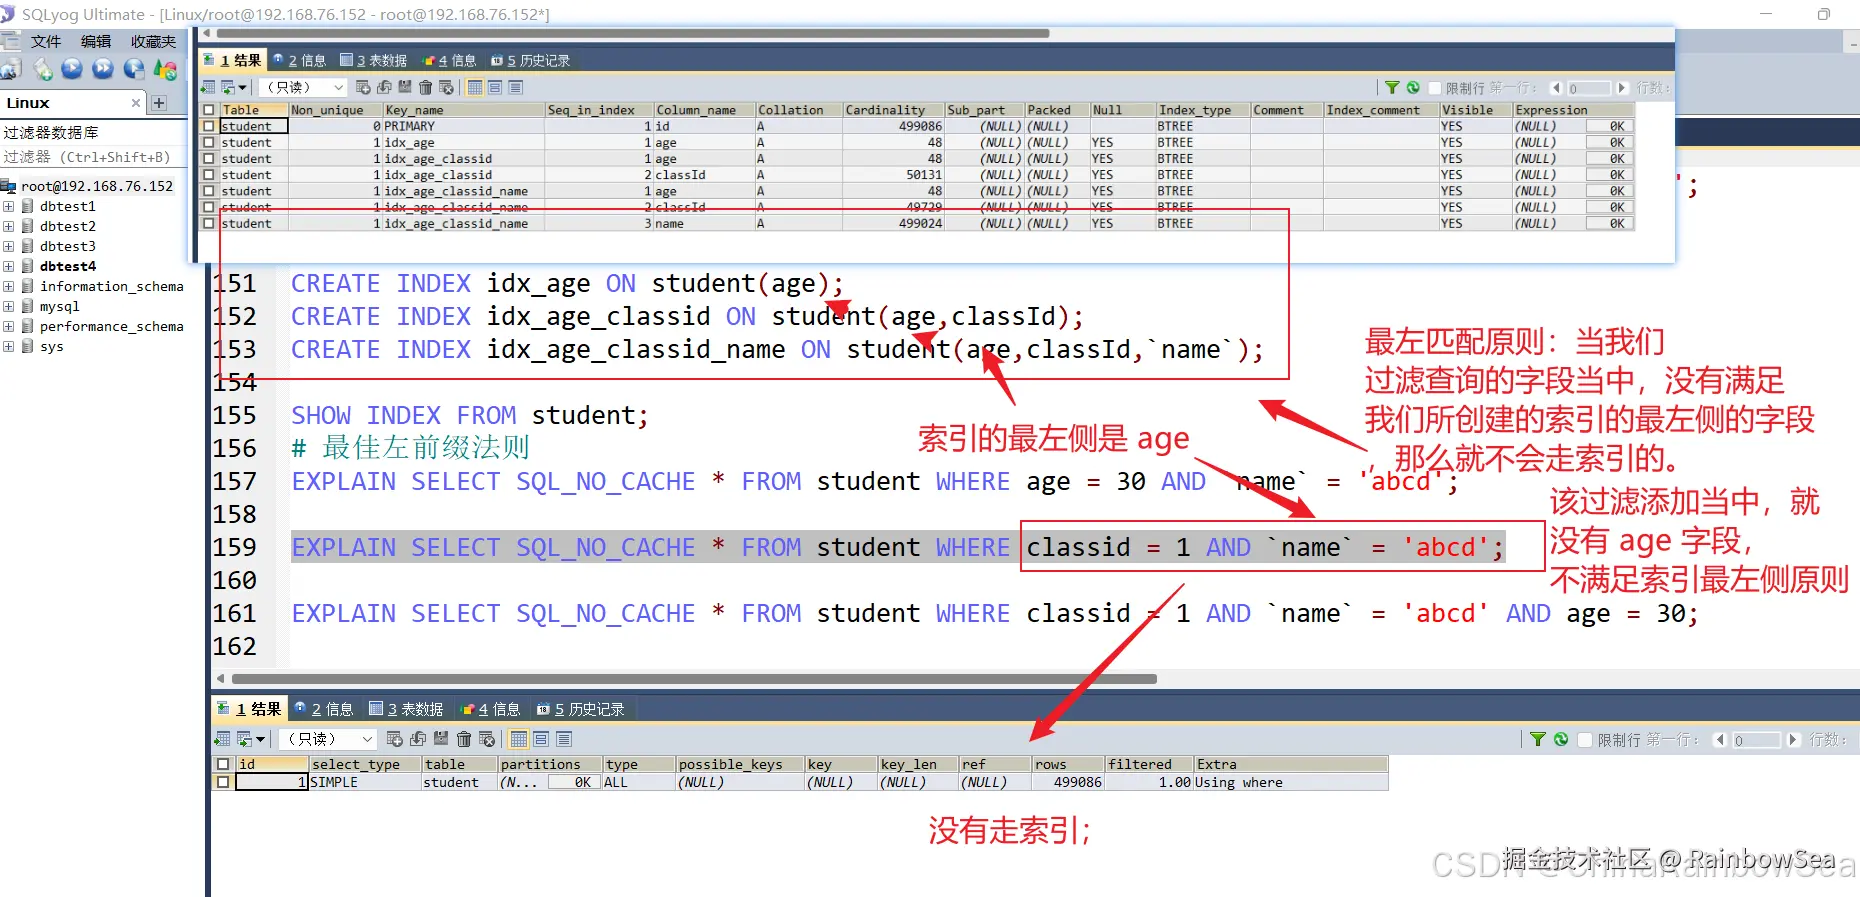Tick header select-all checkbox in lower result grid

point(223,764)
